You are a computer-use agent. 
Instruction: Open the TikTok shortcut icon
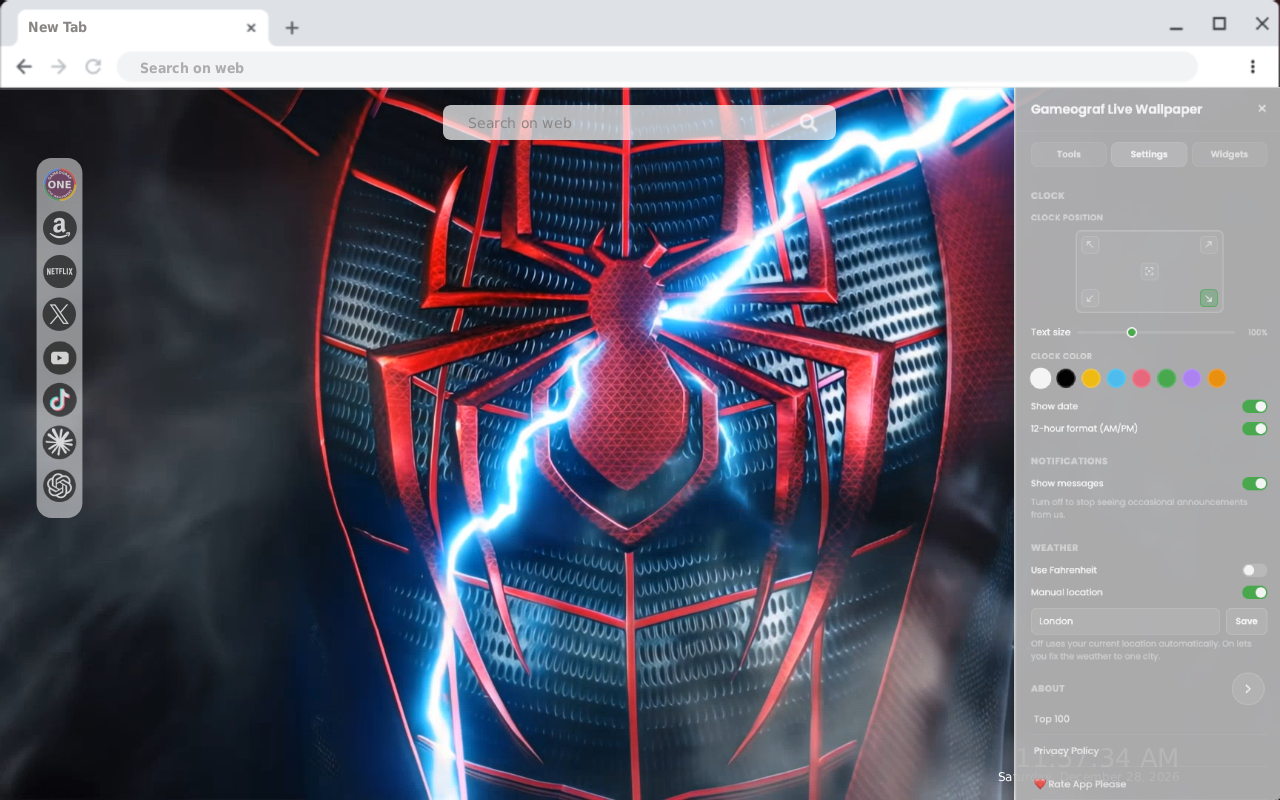coord(60,400)
